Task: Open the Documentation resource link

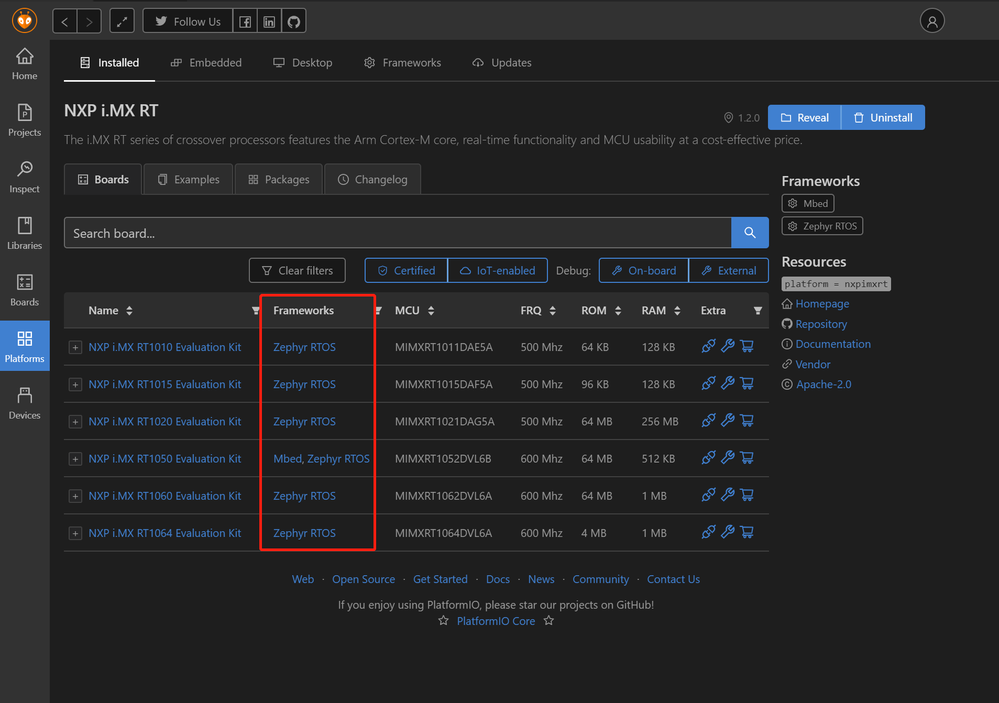Action: [x=833, y=344]
